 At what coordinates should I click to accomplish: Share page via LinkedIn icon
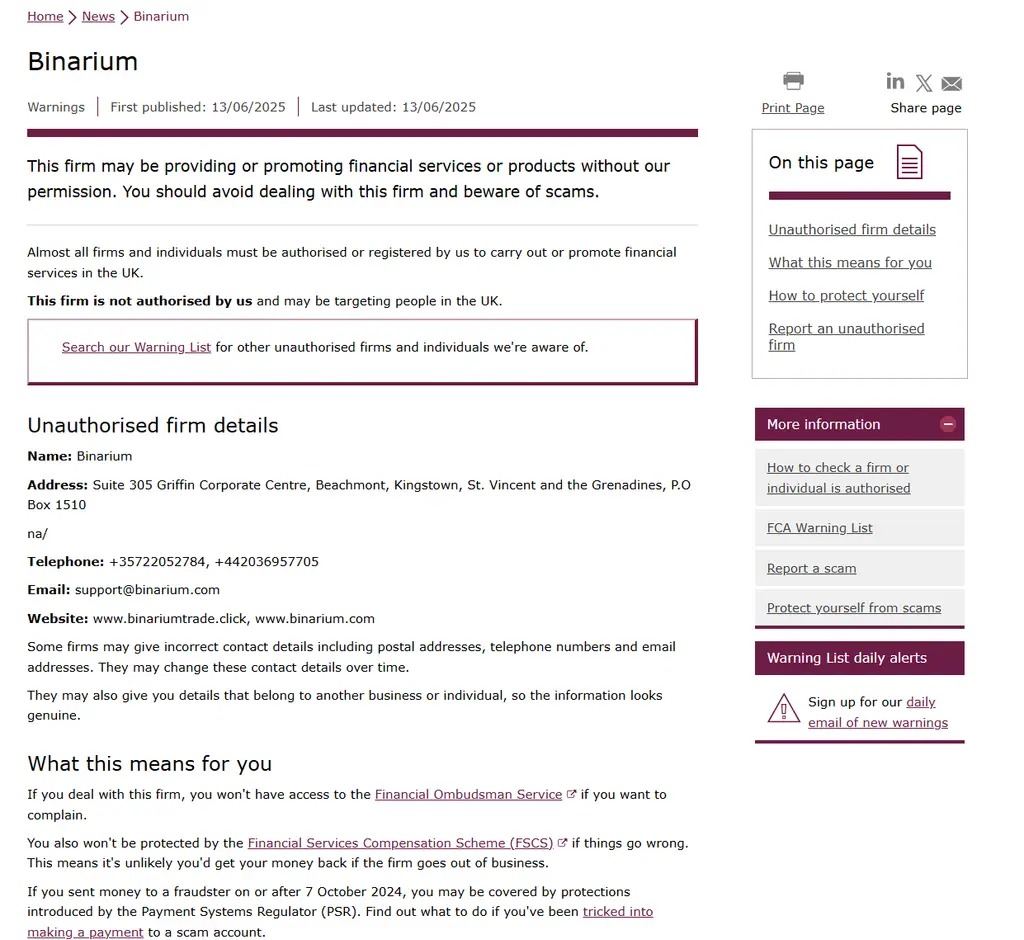point(895,82)
